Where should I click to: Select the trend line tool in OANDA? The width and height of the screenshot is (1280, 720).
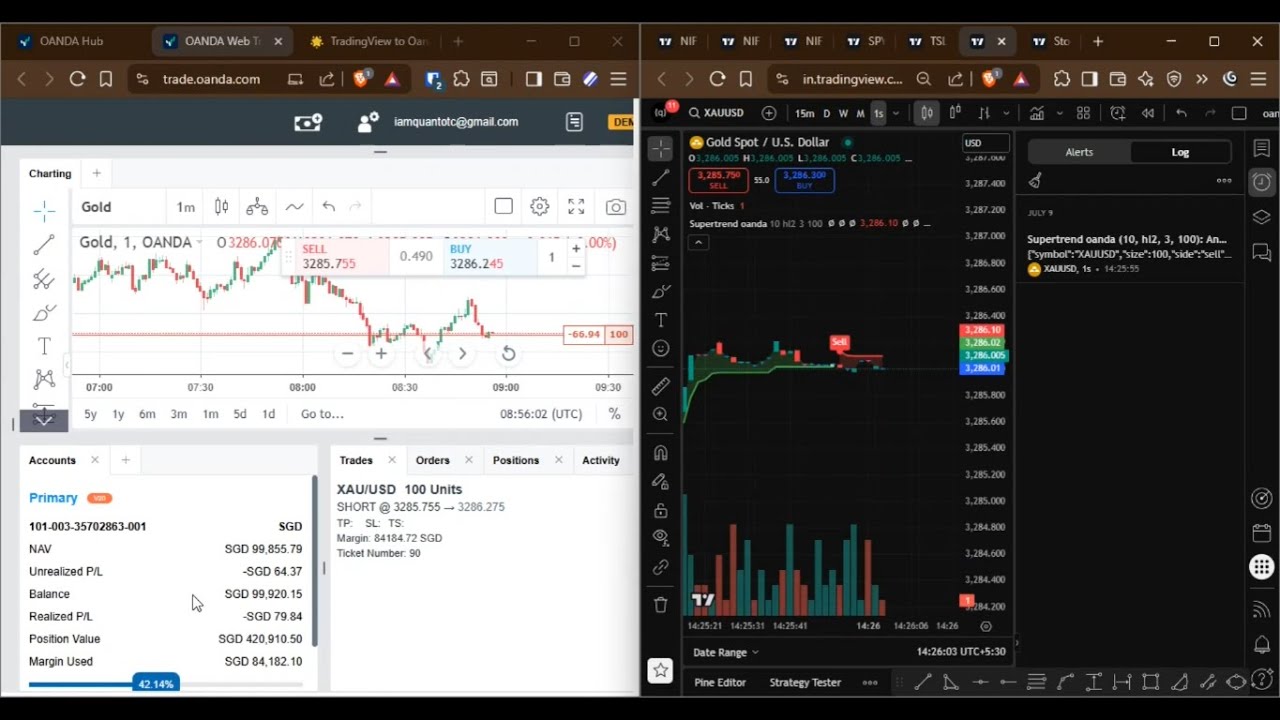44,245
